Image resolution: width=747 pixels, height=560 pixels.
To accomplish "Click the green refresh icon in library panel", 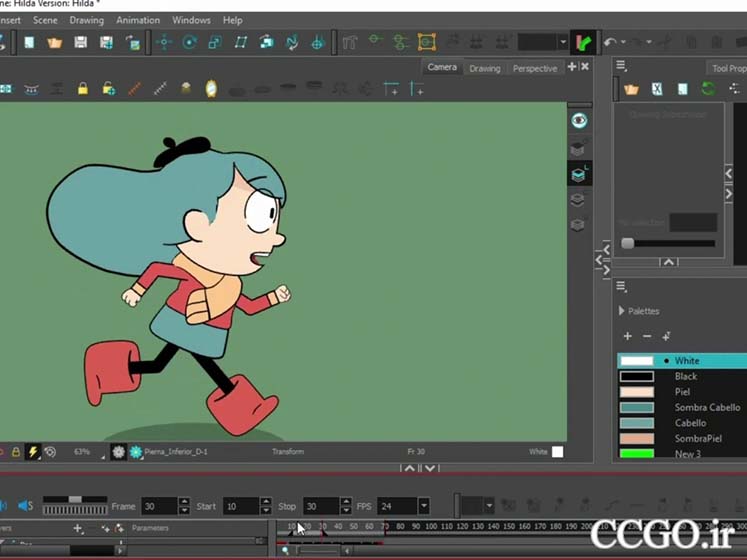I will pyautogui.click(x=708, y=89).
